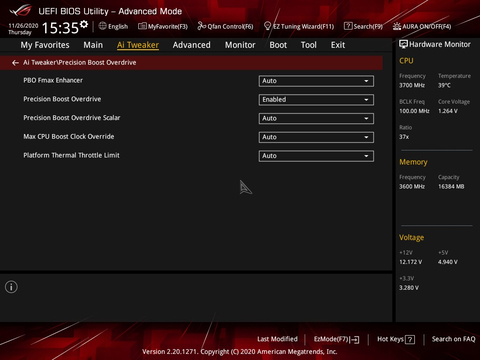Click the ROG logo icon
Image resolution: width=480 pixels, height=360 pixels.
tap(20, 11)
